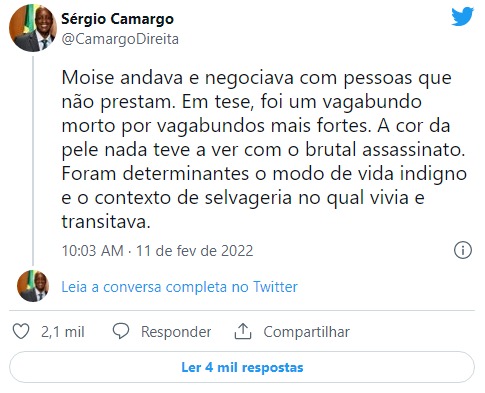
Task: Click 'brutal assassinato' in the tweet text
Action: 385,150
